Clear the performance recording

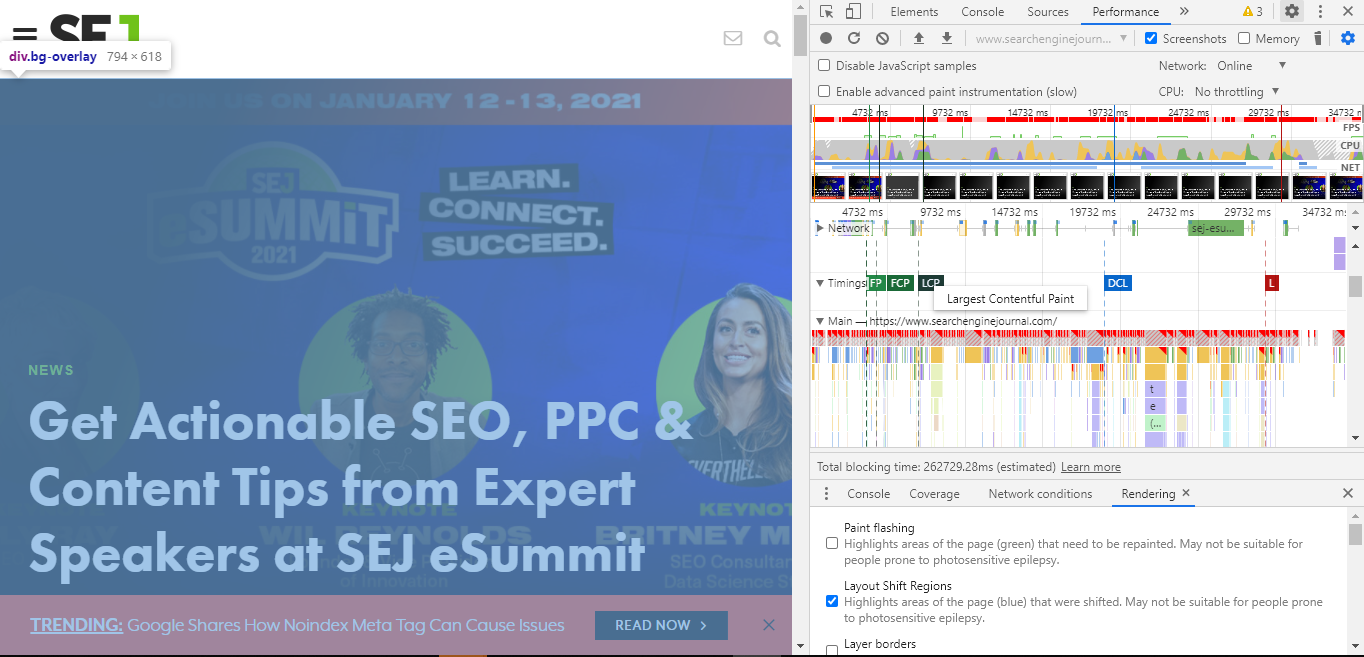click(882, 38)
